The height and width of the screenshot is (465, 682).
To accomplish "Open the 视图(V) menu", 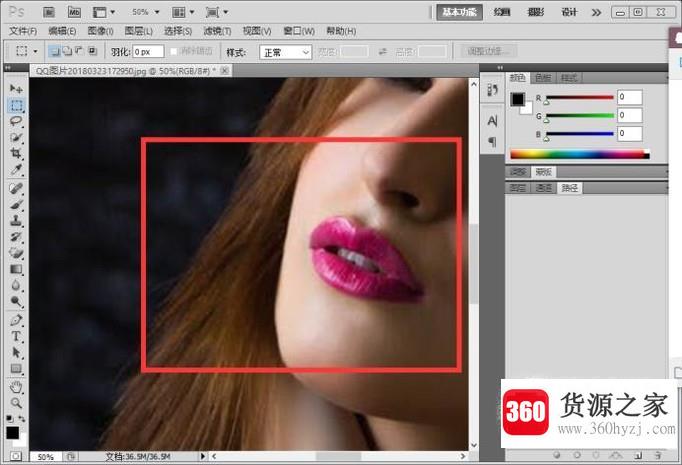I will click(x=257, y=31).
